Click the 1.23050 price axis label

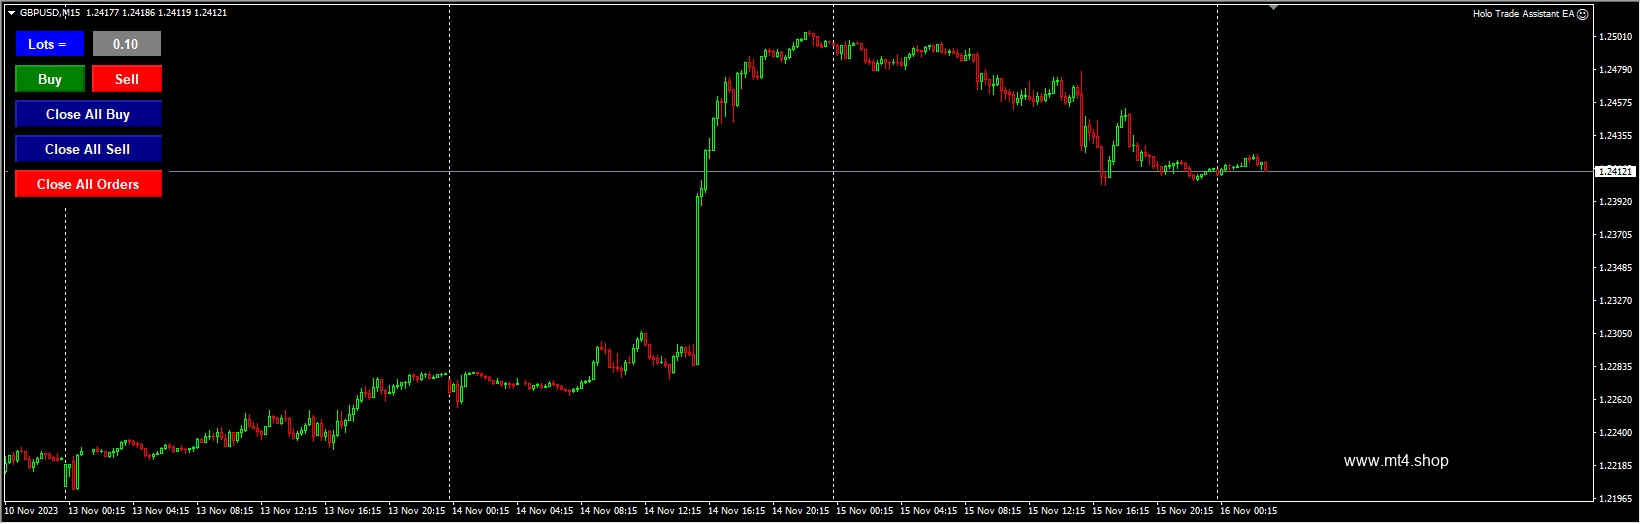pyautogui.click(x=1616, y=334)
